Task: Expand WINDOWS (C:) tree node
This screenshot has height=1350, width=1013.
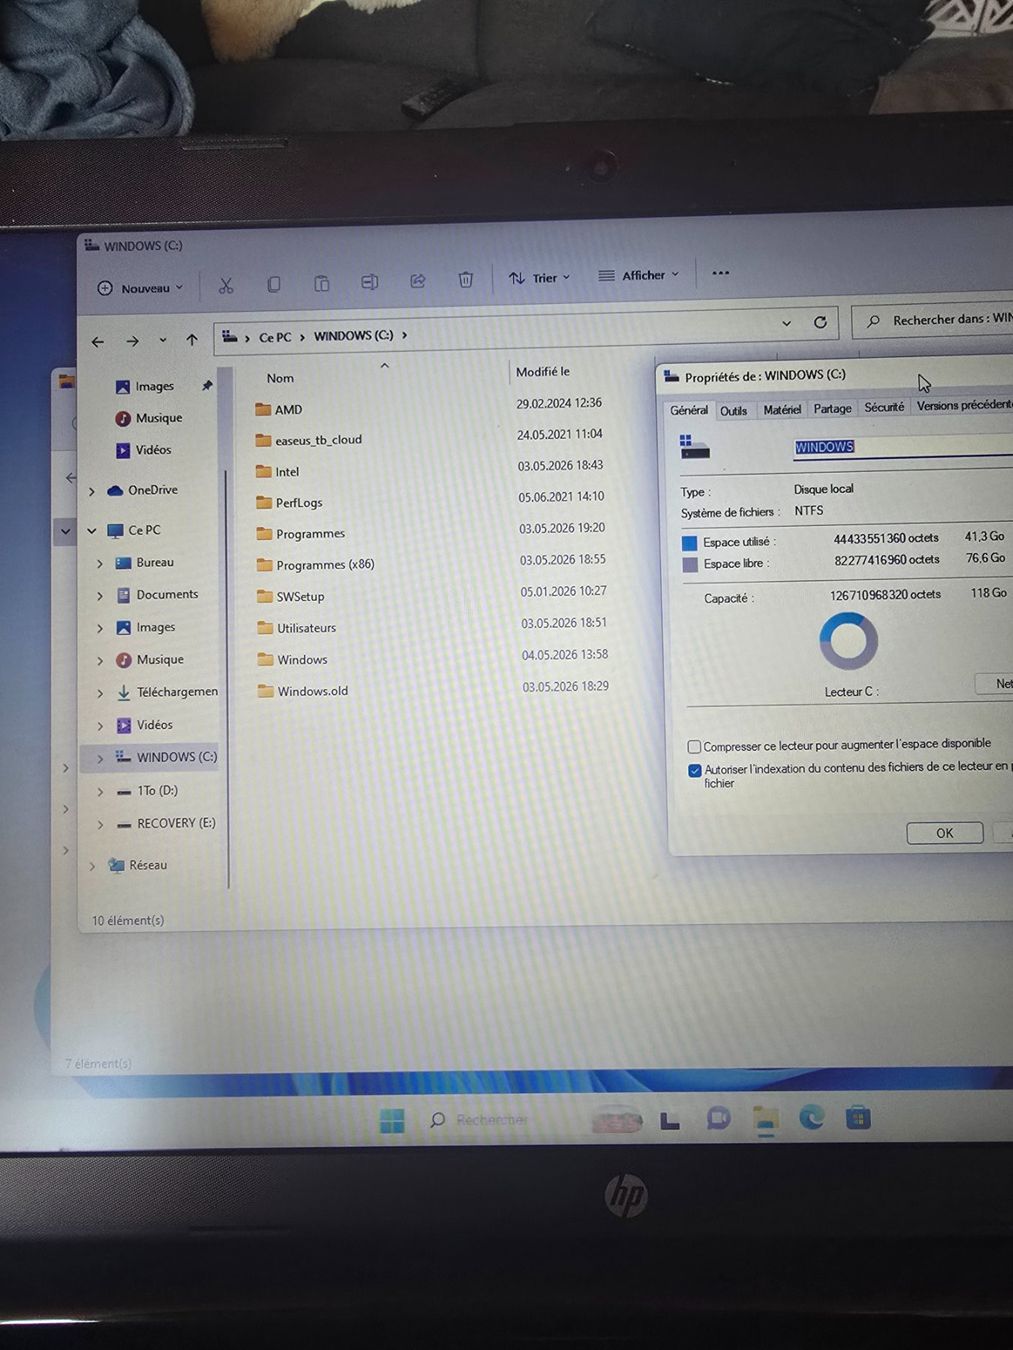Action: 100,759
